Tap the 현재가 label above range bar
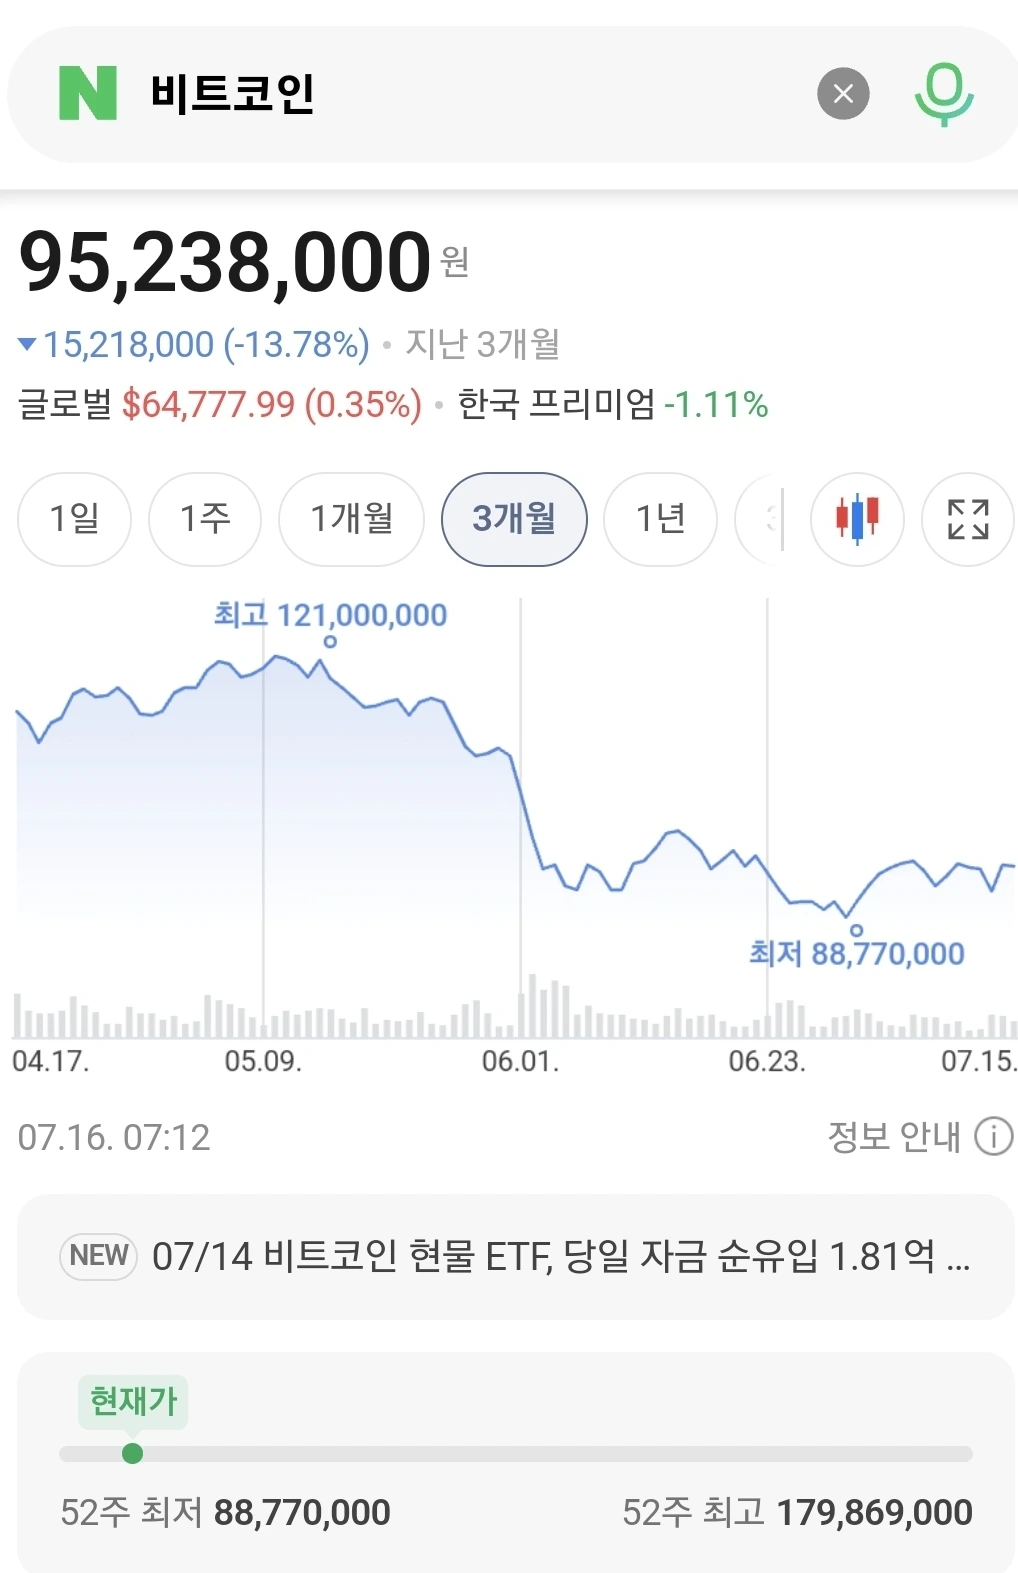The height and width of the screenshot is (1573, 1018). click(133, 1401)
